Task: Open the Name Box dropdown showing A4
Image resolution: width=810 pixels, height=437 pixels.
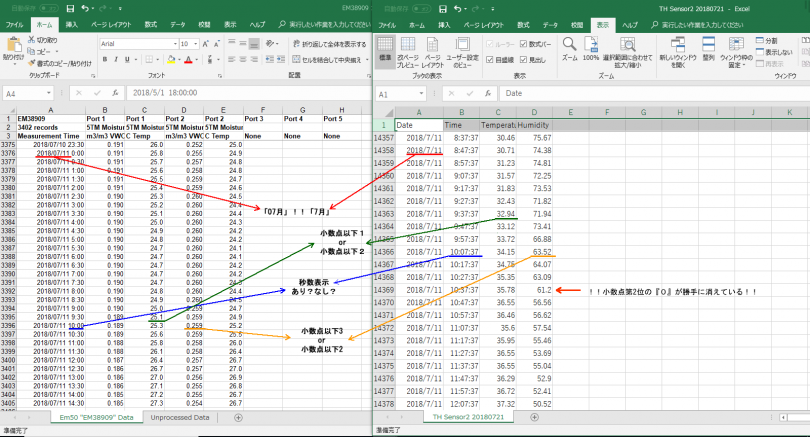Action: coord(49,93)
